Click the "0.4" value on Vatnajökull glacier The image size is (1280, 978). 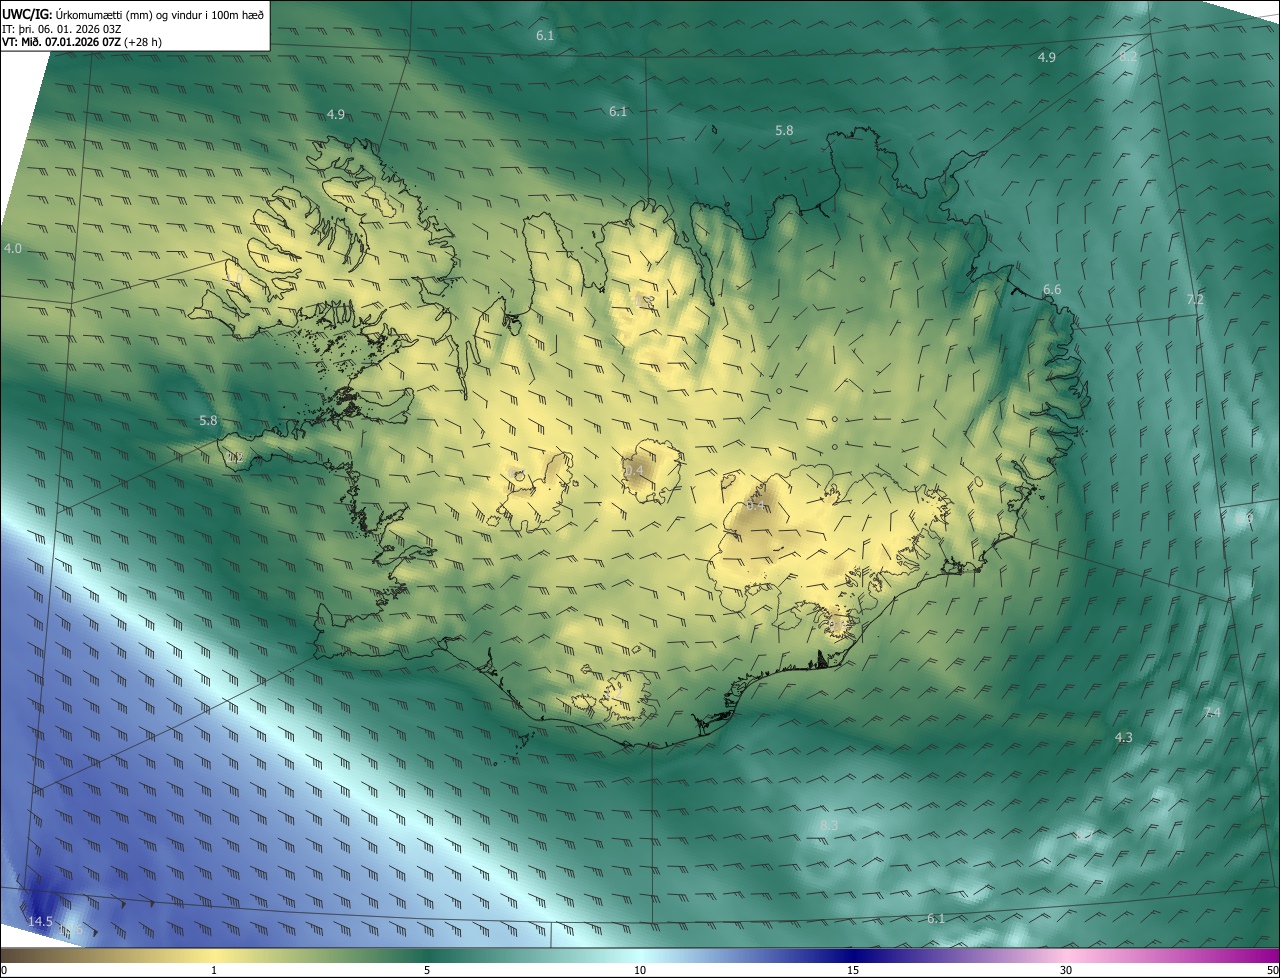[x=756, y=505]
